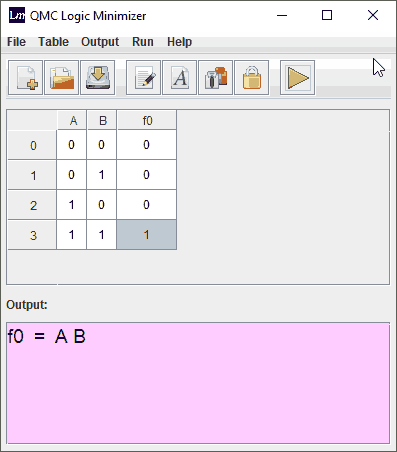397x452 pixels.
Task: Click the copy clipboard toolbar icon
Action: click(215, 78)
